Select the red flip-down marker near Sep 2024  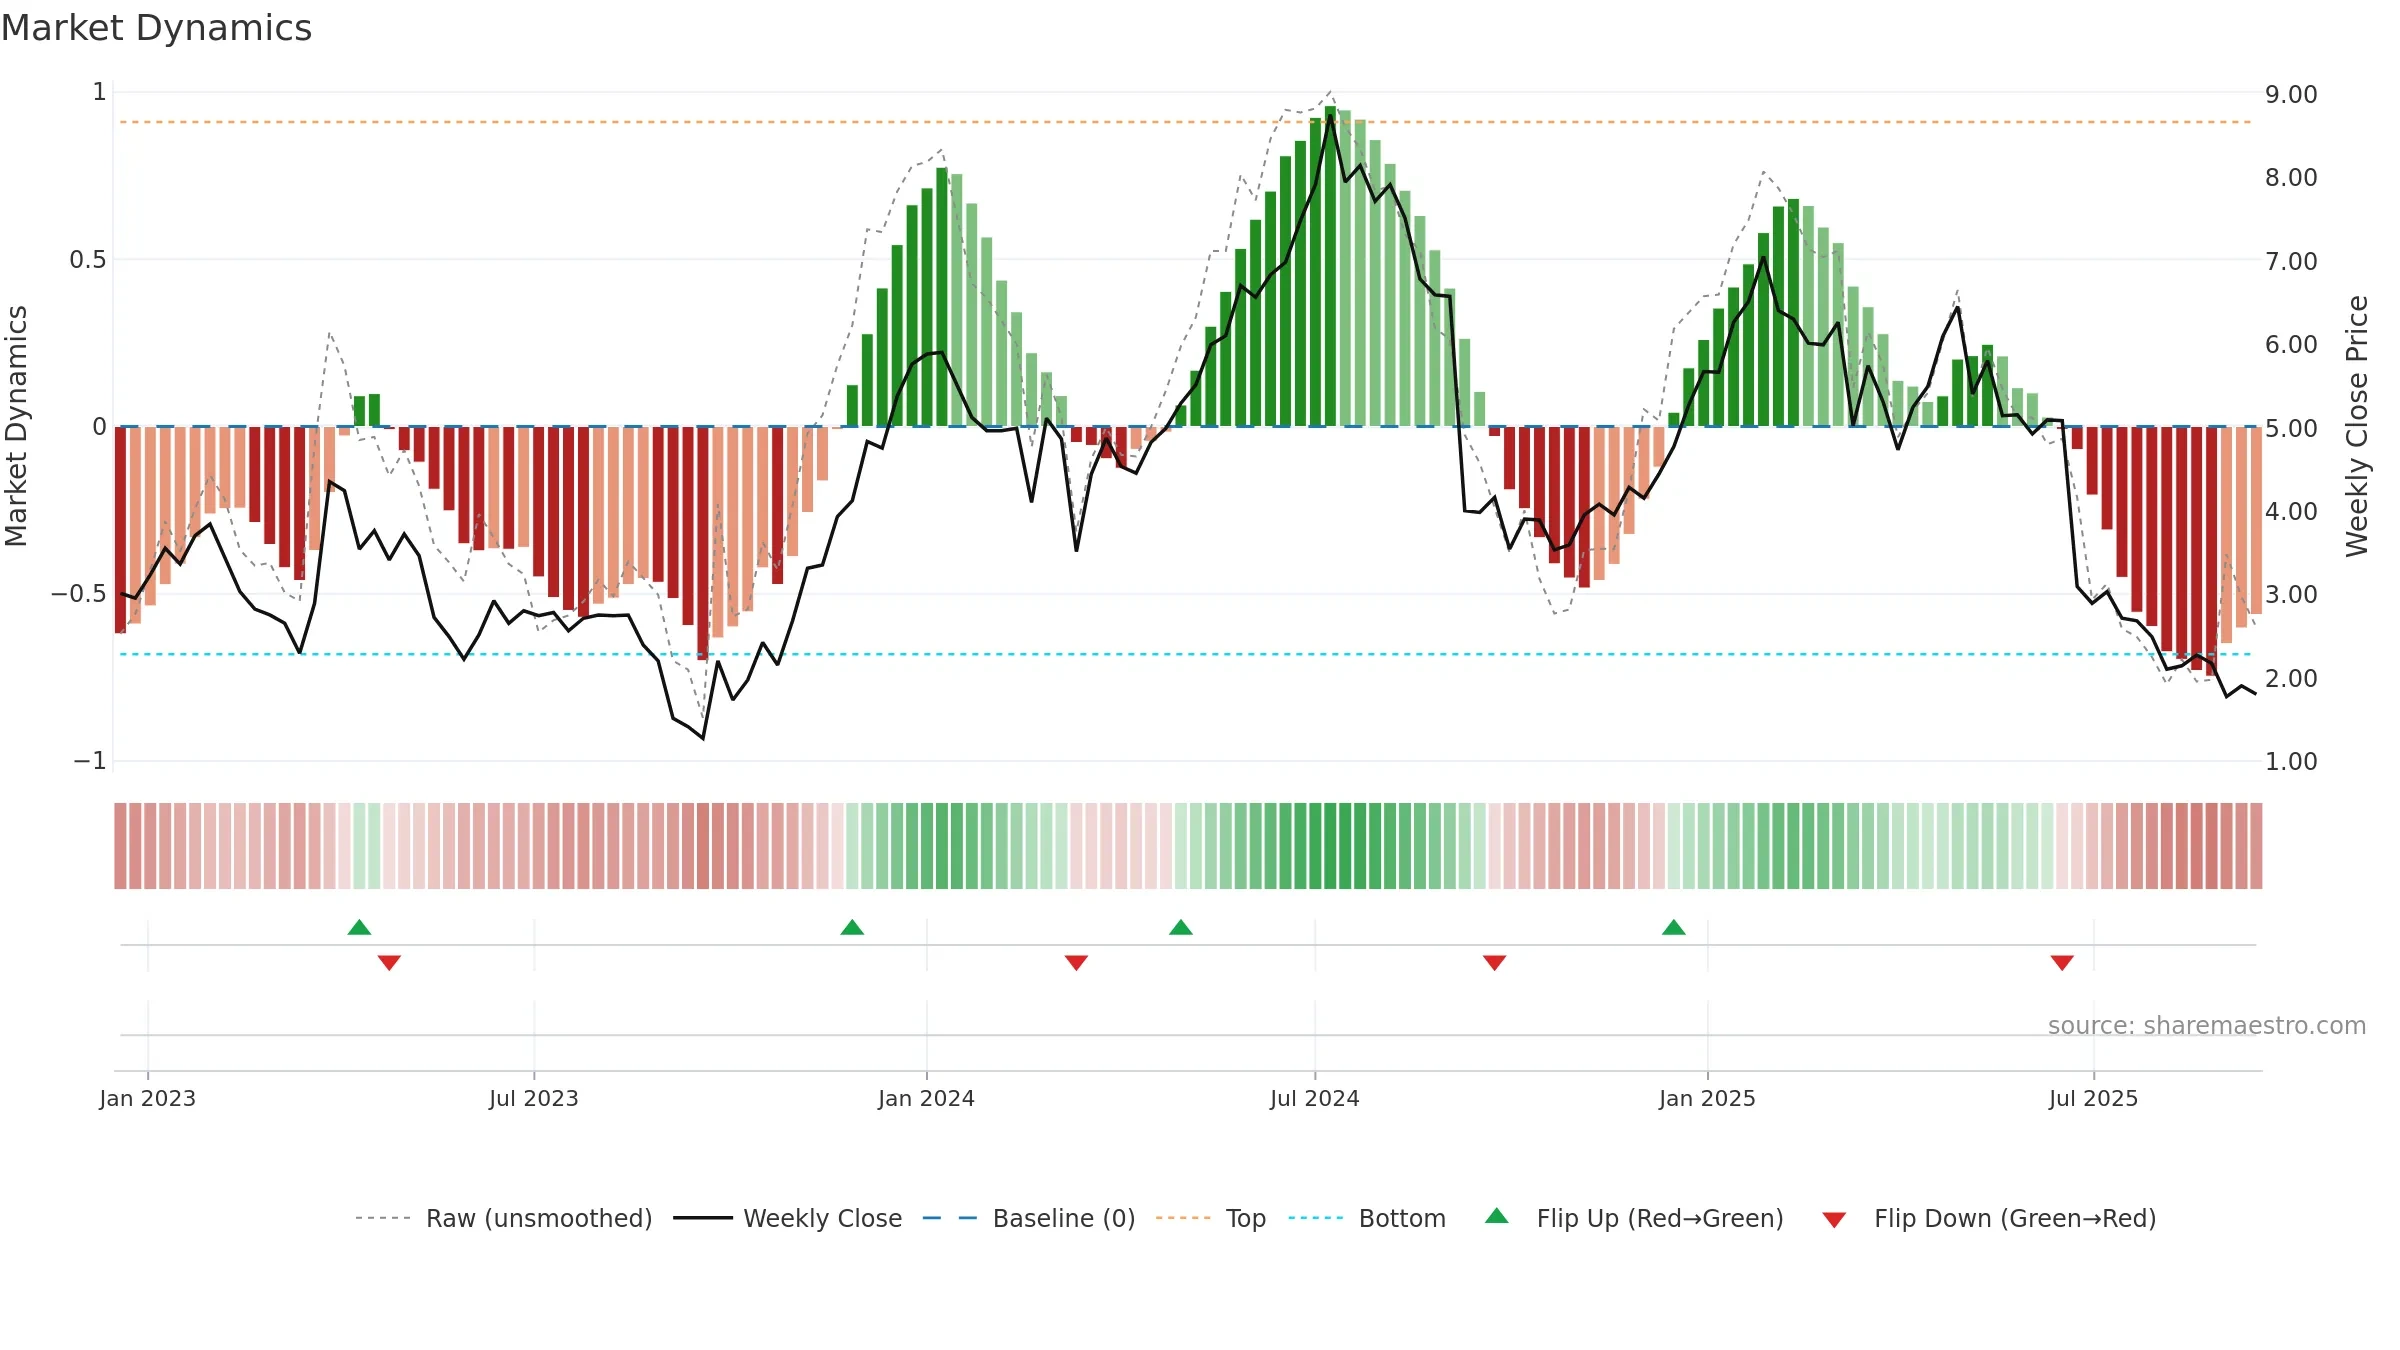click(x=1494, y=962)
